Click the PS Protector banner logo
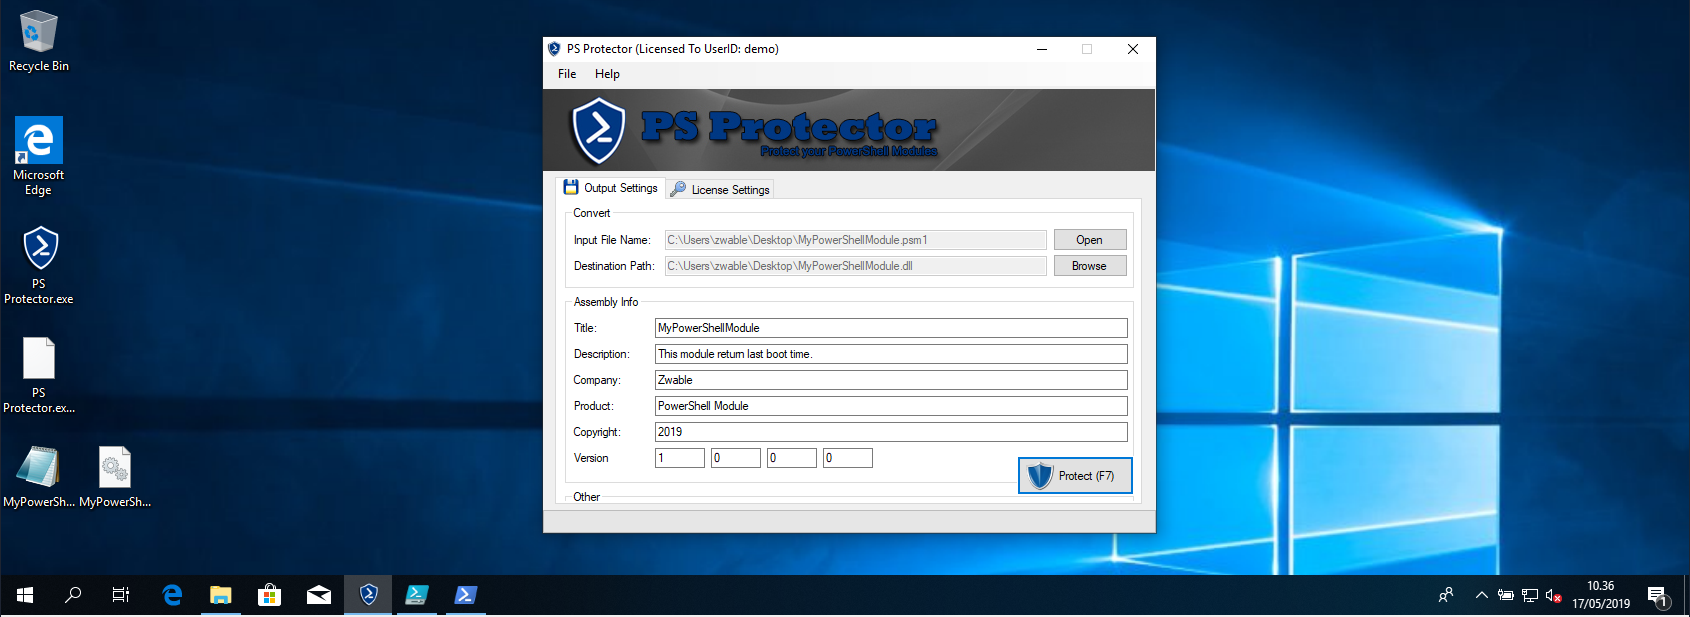The image size is (1690, 617). pyautogui.click(x=598, y=130)
